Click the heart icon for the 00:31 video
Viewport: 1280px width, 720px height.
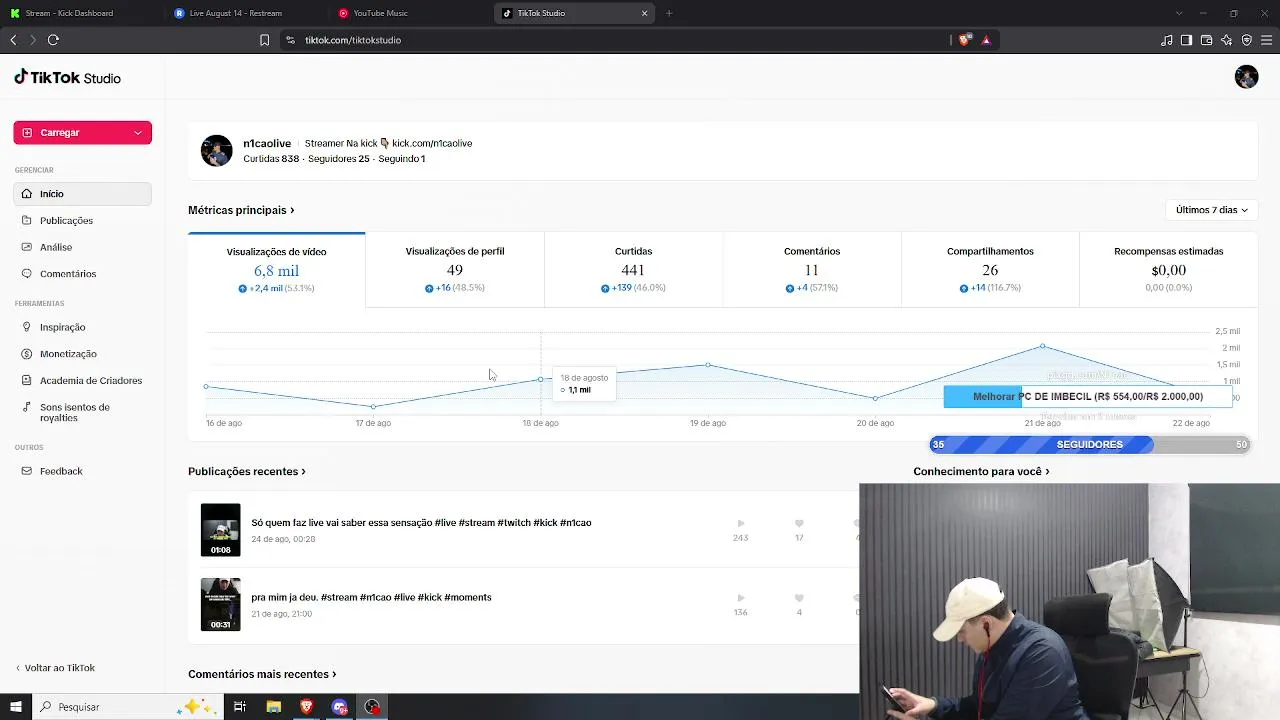[799, 598]
